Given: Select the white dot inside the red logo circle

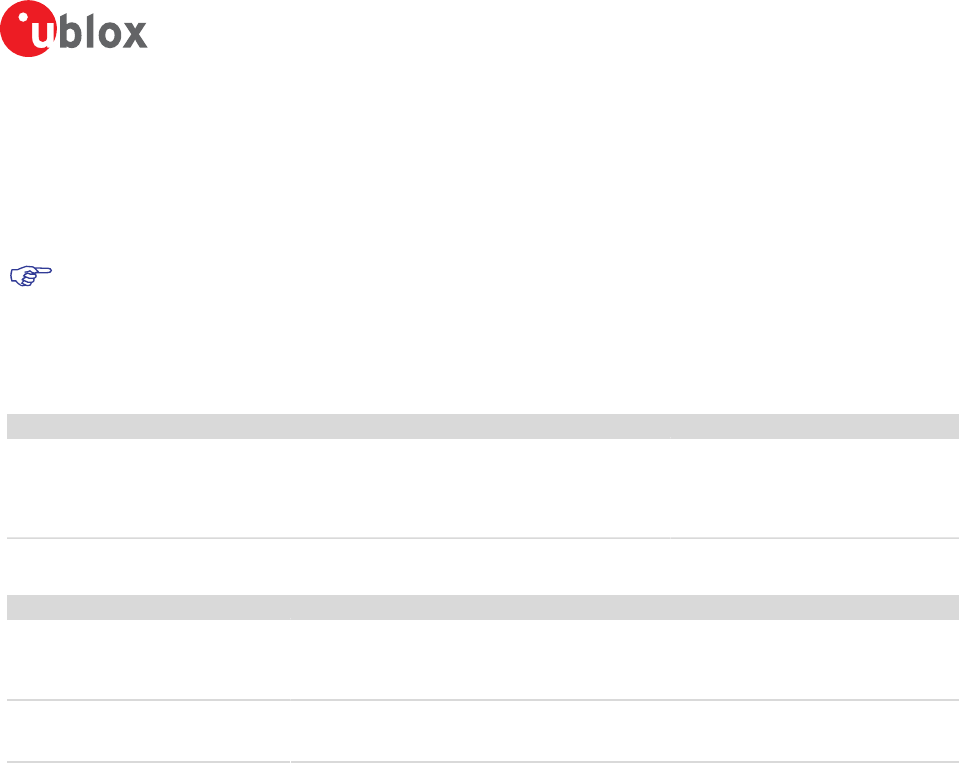Looking at the screenshot, I should point(23,17).
